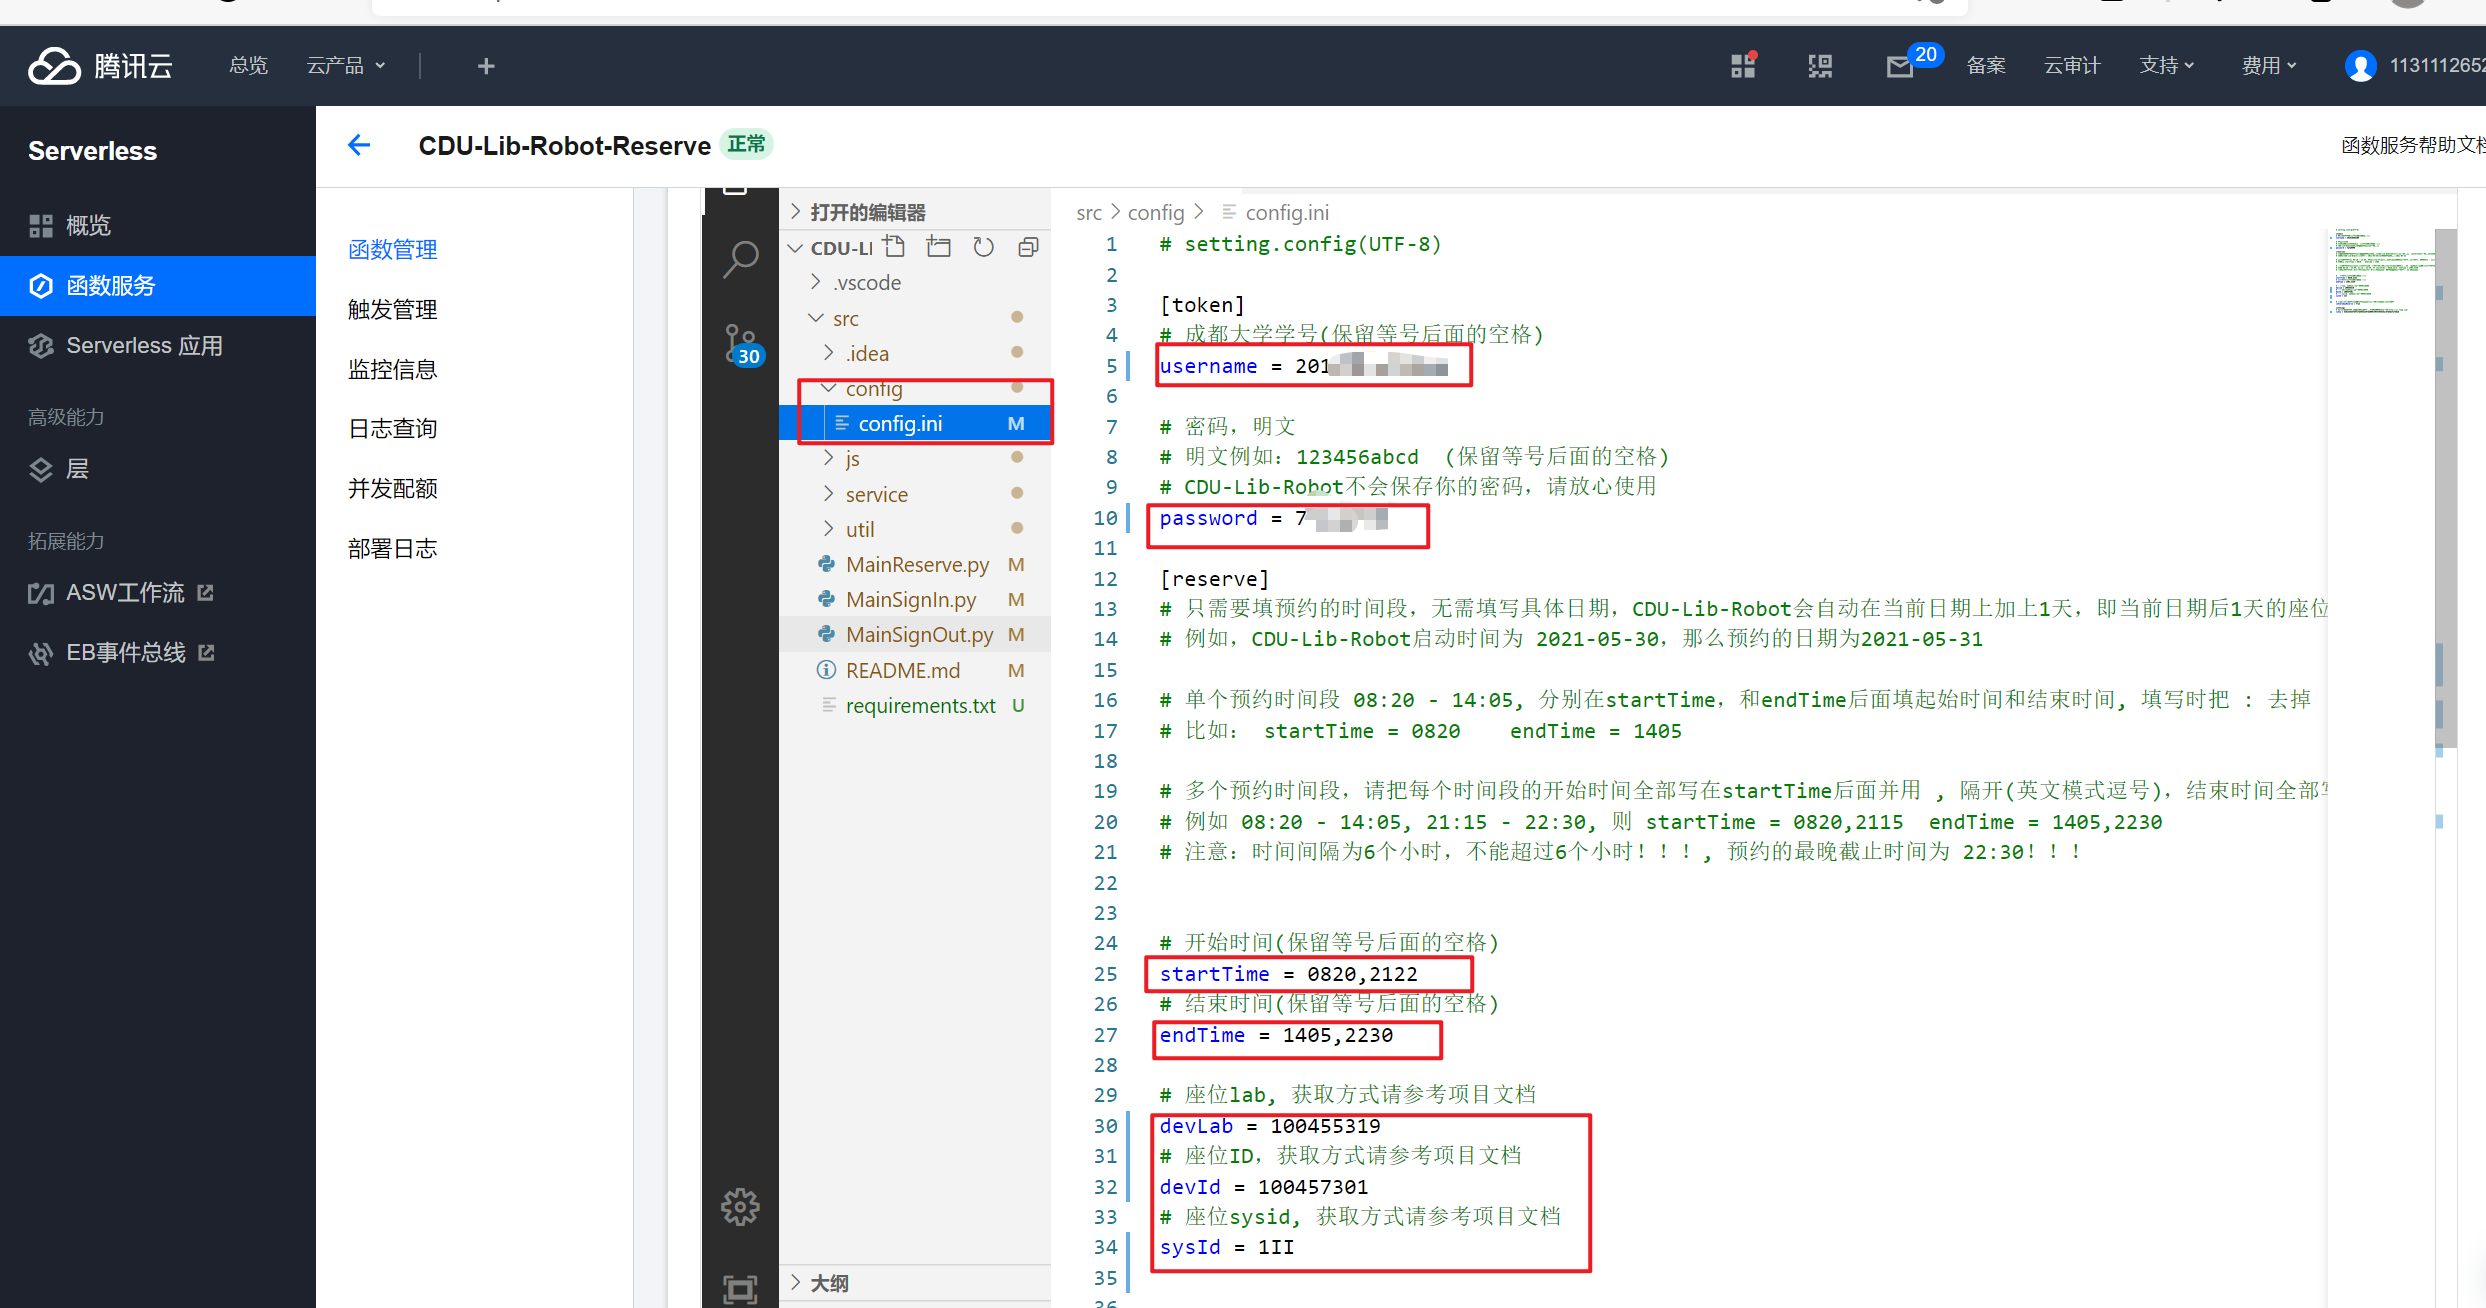Open the editor search magnifier icon
The image size is (2486, 1308).
[x=741, y=259]
